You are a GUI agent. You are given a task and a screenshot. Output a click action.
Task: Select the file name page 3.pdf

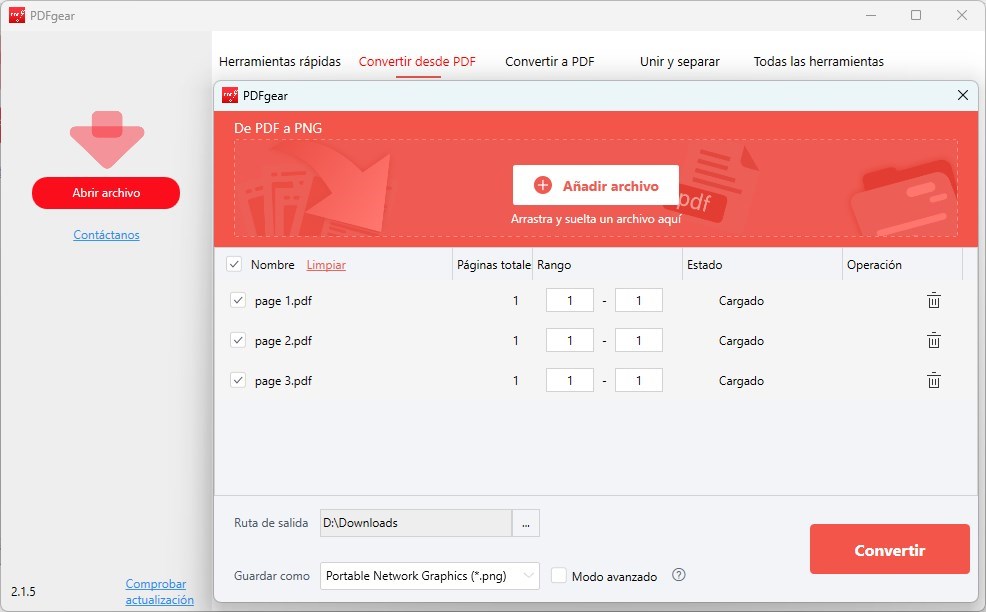pos(283,381)
